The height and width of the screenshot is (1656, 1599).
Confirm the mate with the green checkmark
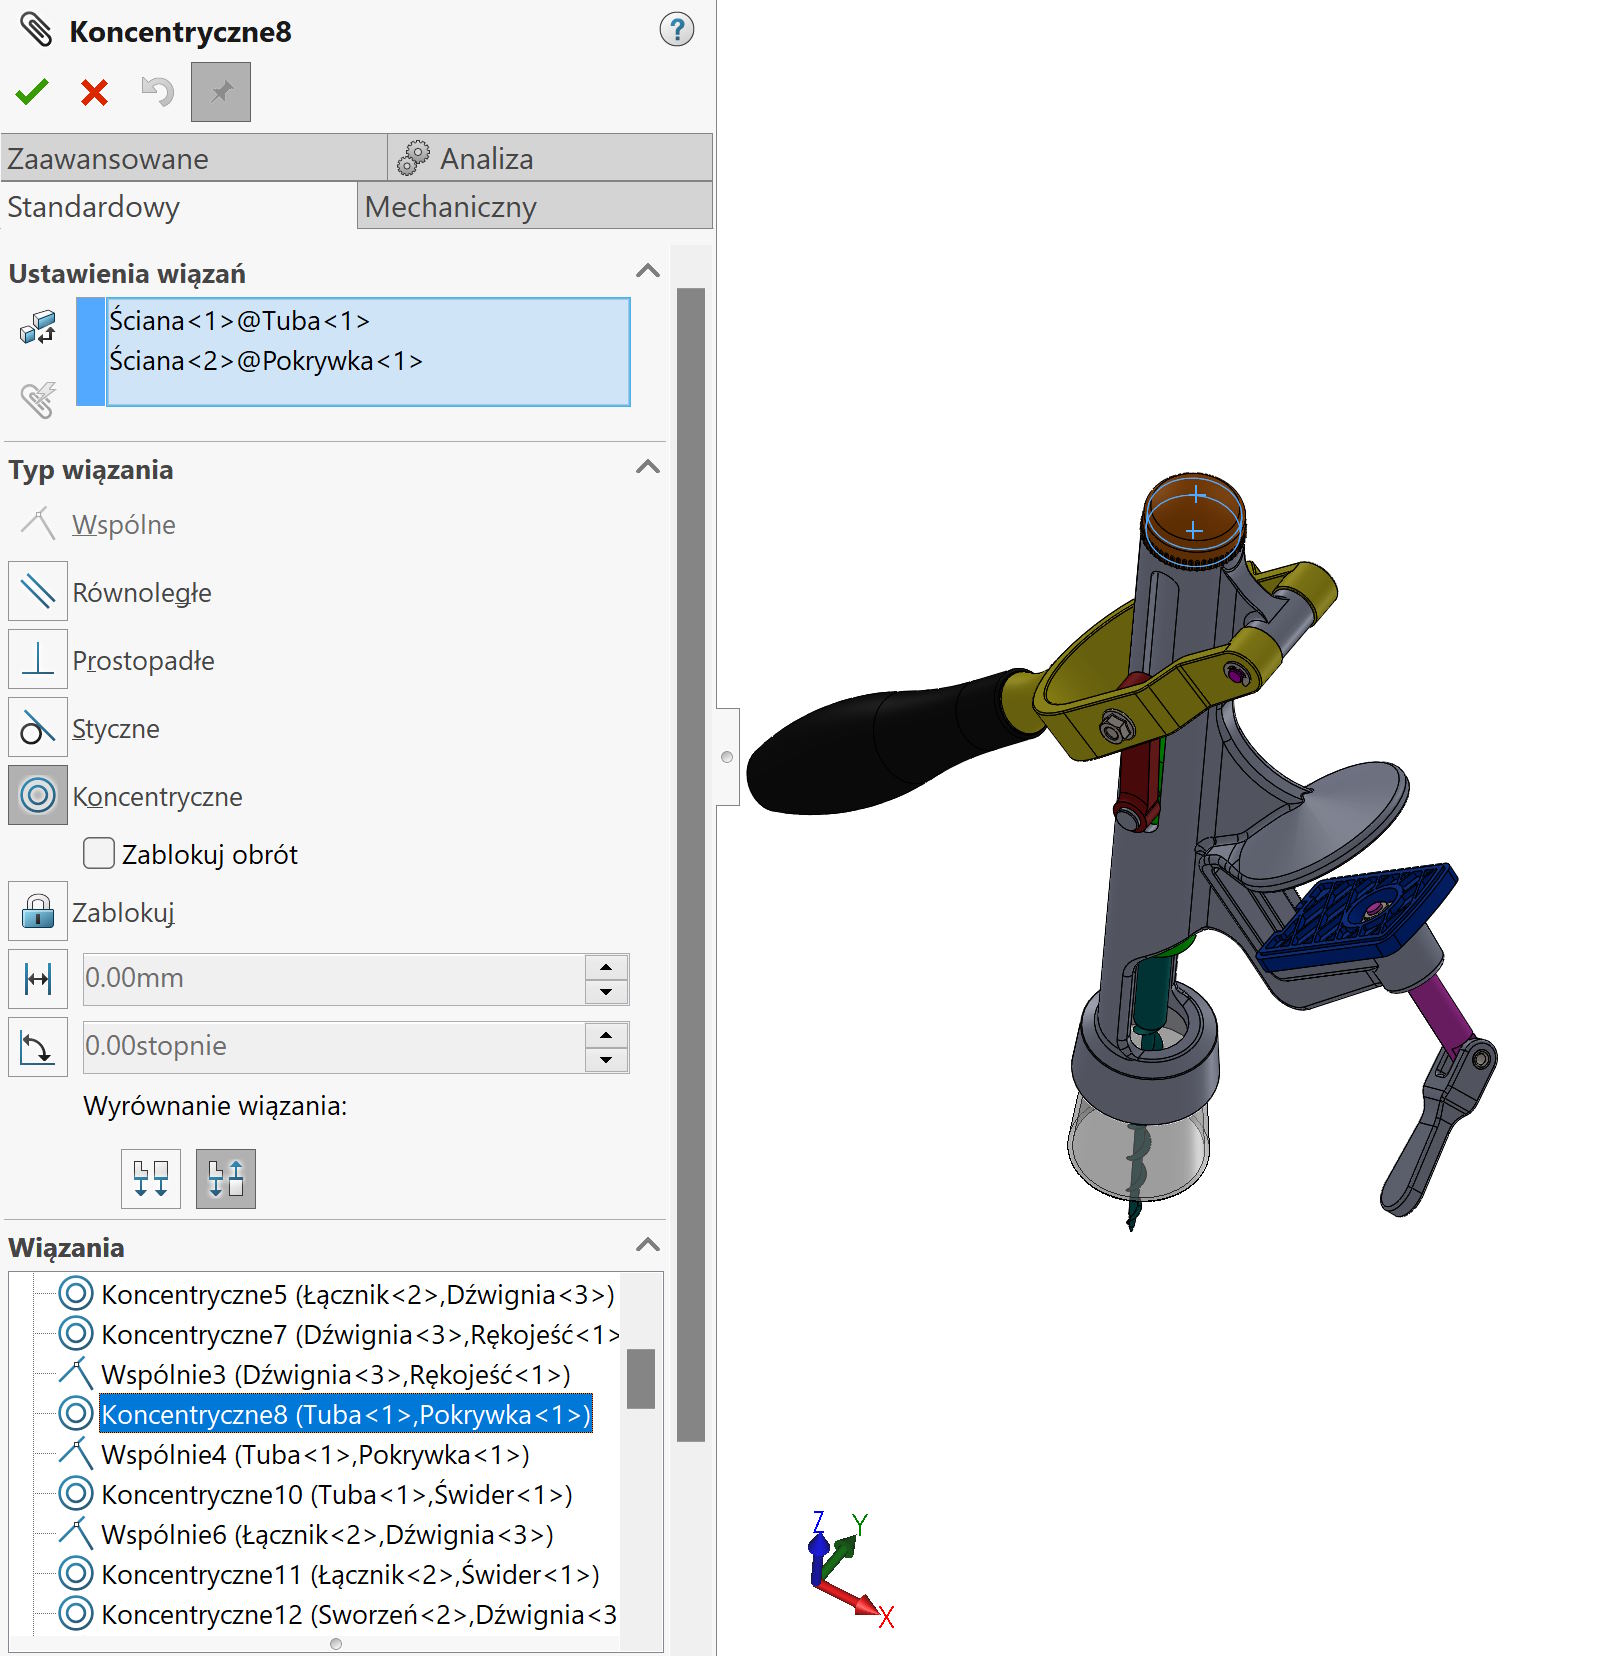point(32,92)
